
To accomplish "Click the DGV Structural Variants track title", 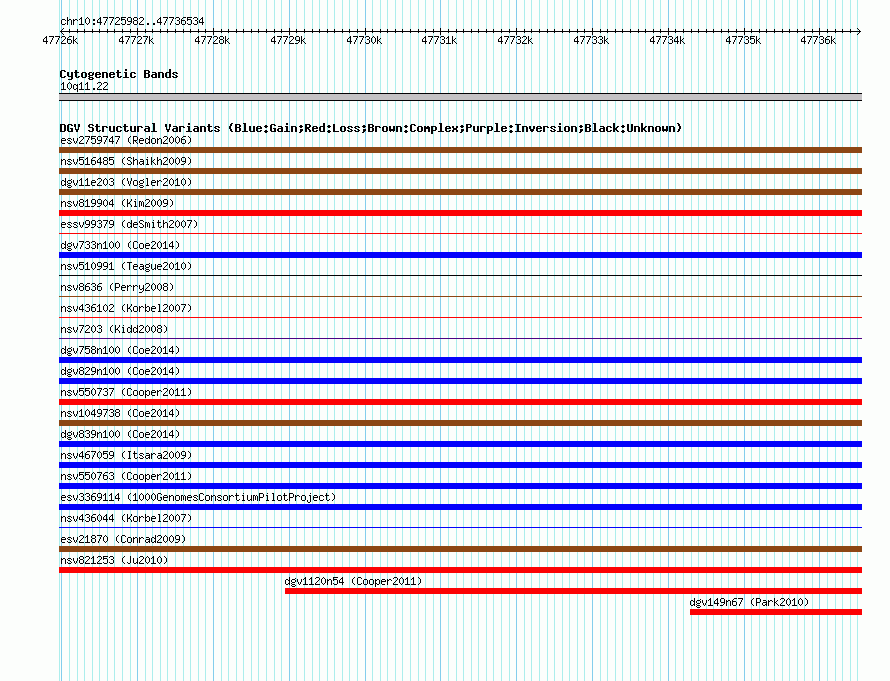I will pyautogui.click(x=371, y=128).
